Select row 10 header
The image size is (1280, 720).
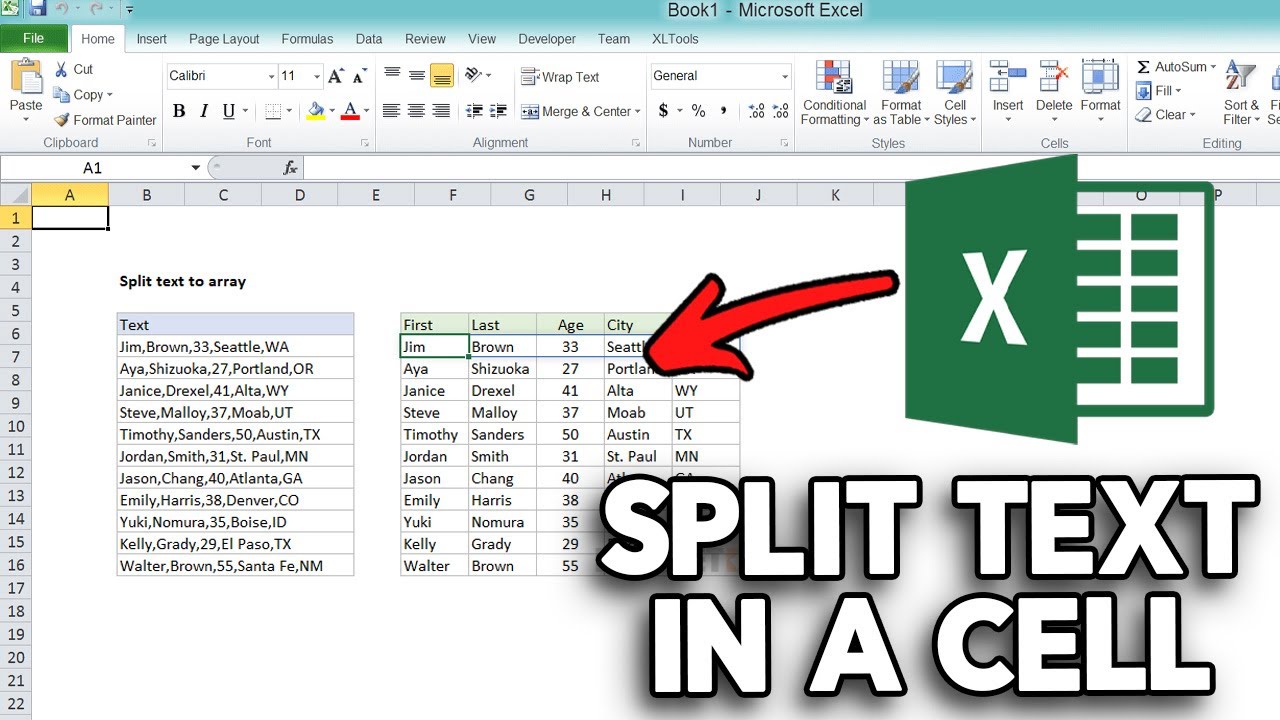(16, 426)
